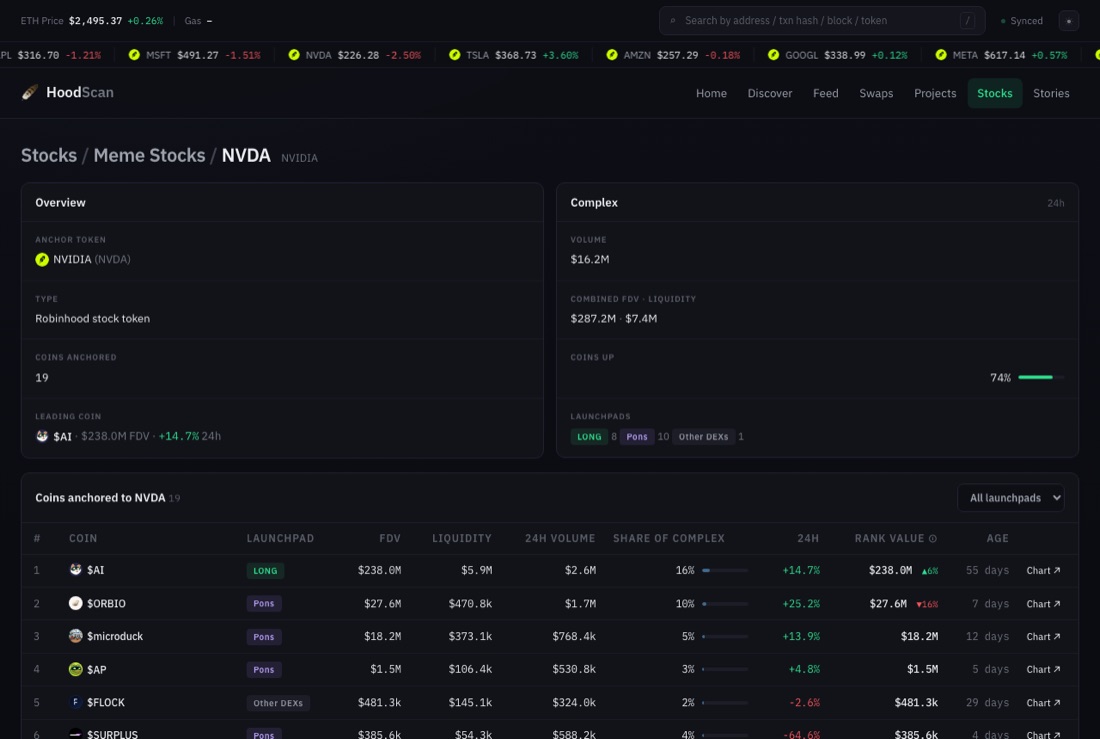
Task: Open Chart link for $FLOCK
Action: pos(1043,703)
